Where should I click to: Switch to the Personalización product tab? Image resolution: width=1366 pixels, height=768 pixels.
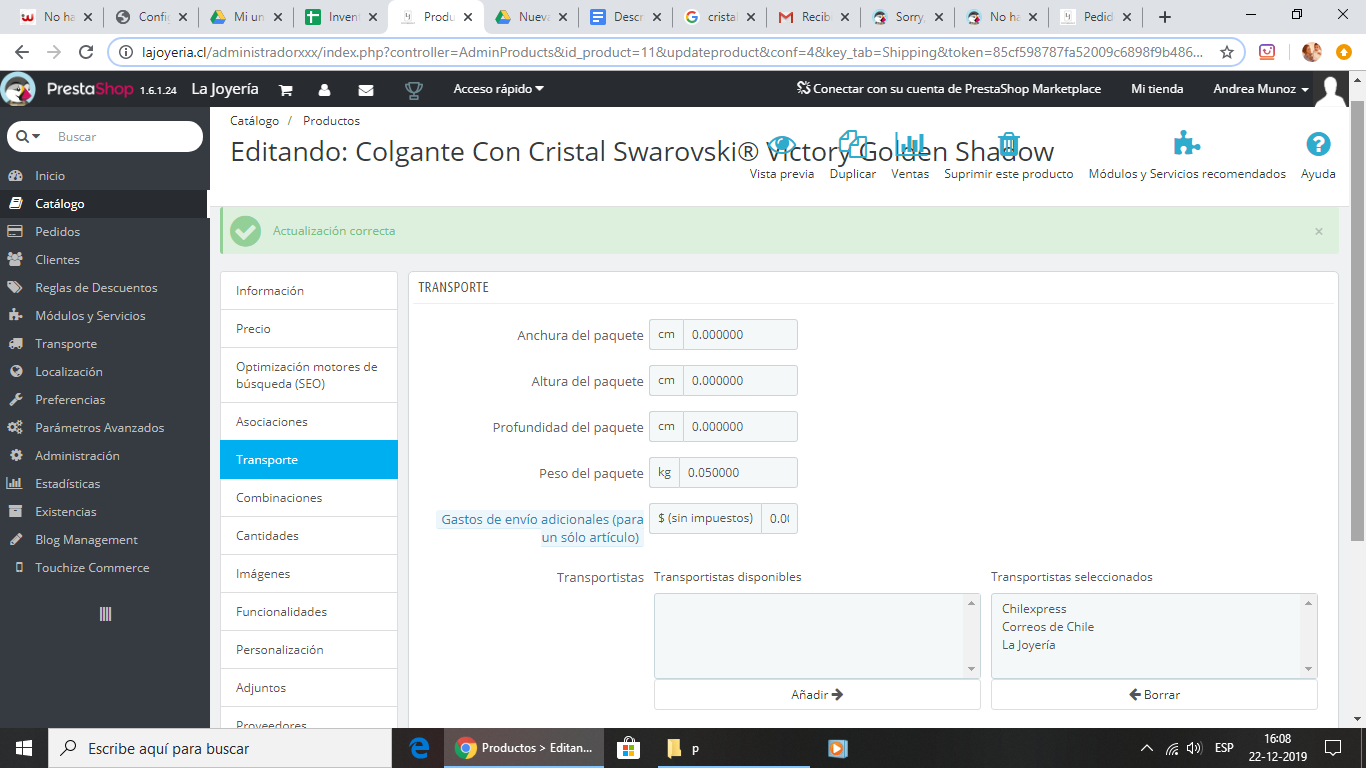click(309, 650)
